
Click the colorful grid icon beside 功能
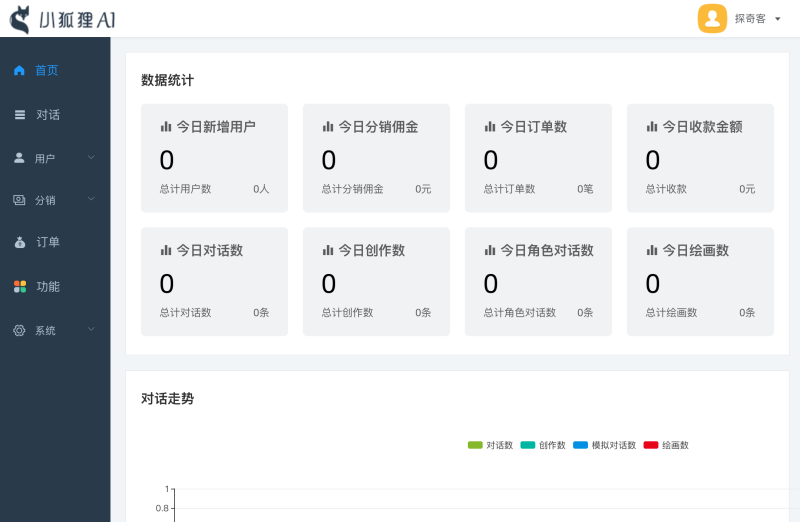20,286
